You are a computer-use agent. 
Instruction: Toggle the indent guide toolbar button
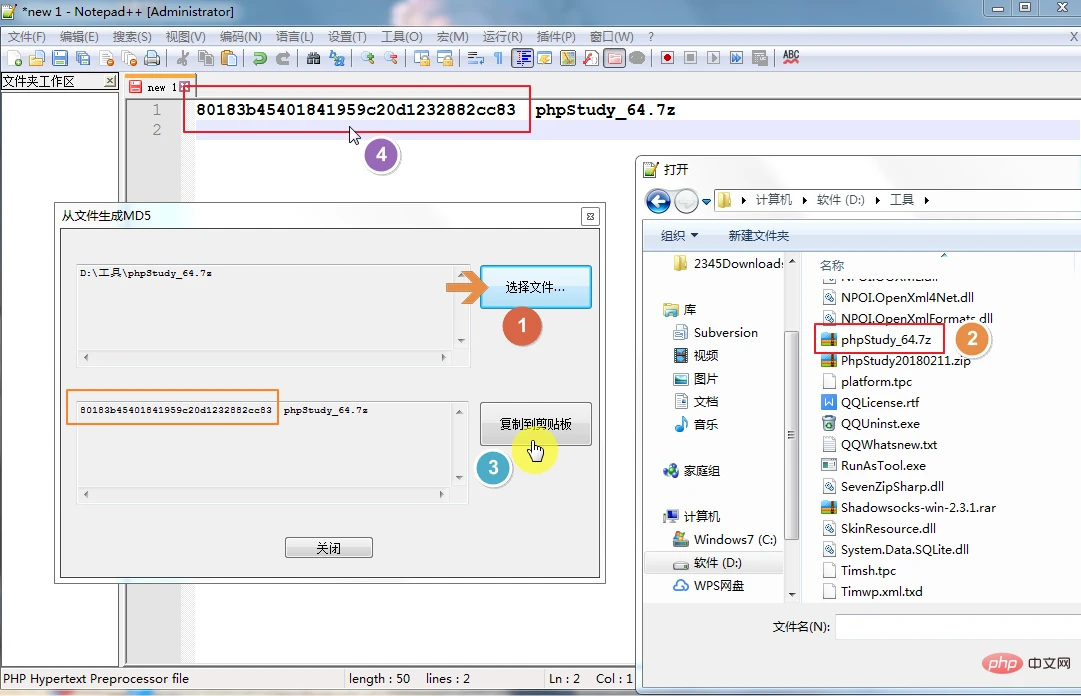point(523,58)
